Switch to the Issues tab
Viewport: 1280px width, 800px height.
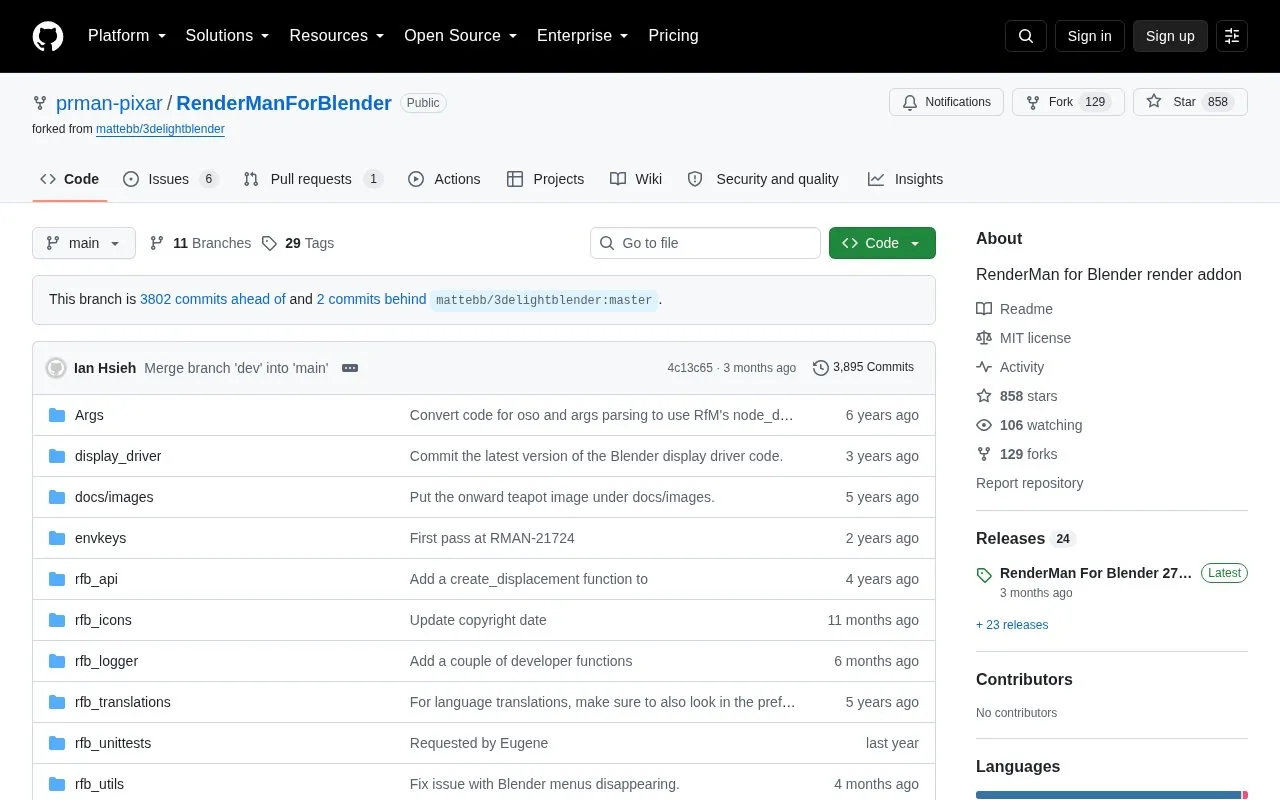pos(170,179)
